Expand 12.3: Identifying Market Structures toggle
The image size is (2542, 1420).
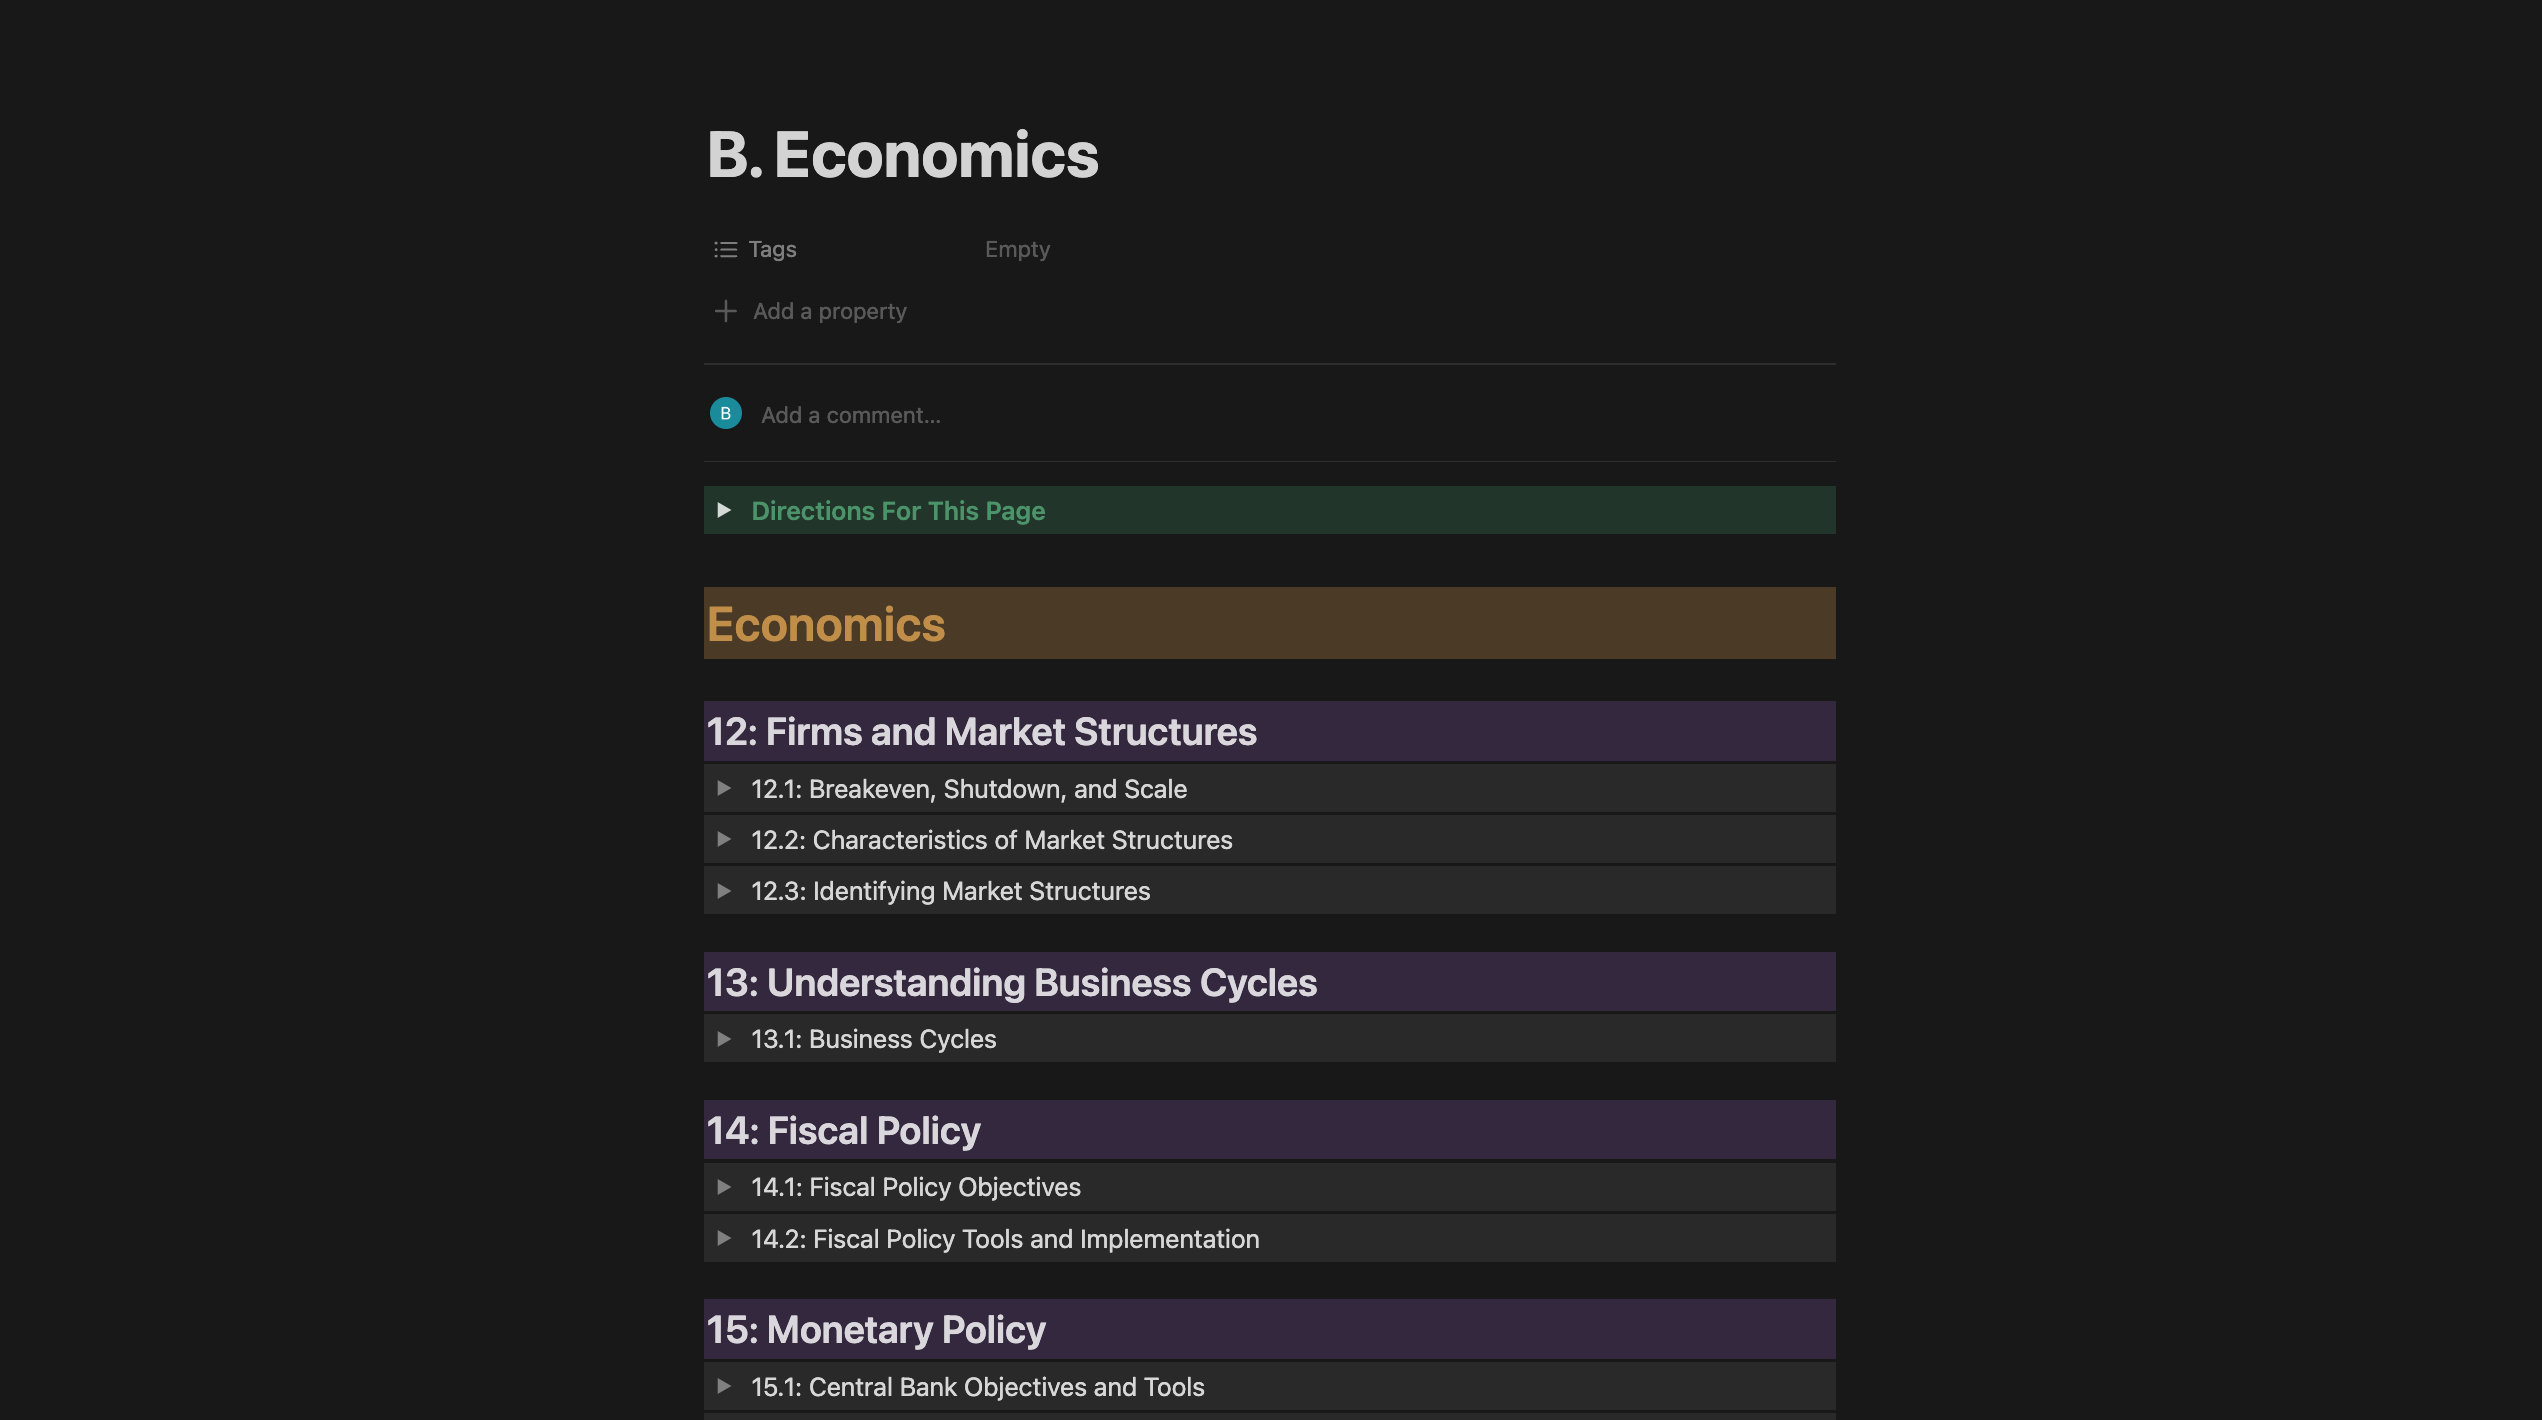click(724, 891)
